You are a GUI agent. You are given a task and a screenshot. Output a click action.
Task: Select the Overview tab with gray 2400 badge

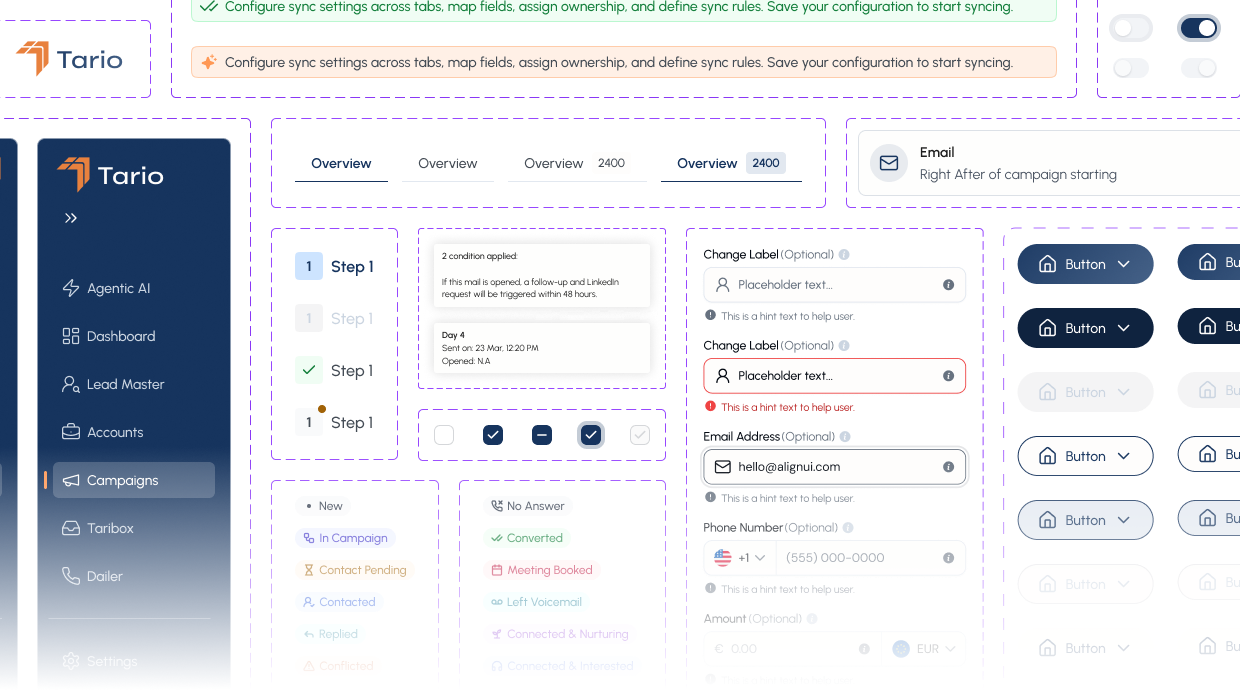[x=731, y=163]
